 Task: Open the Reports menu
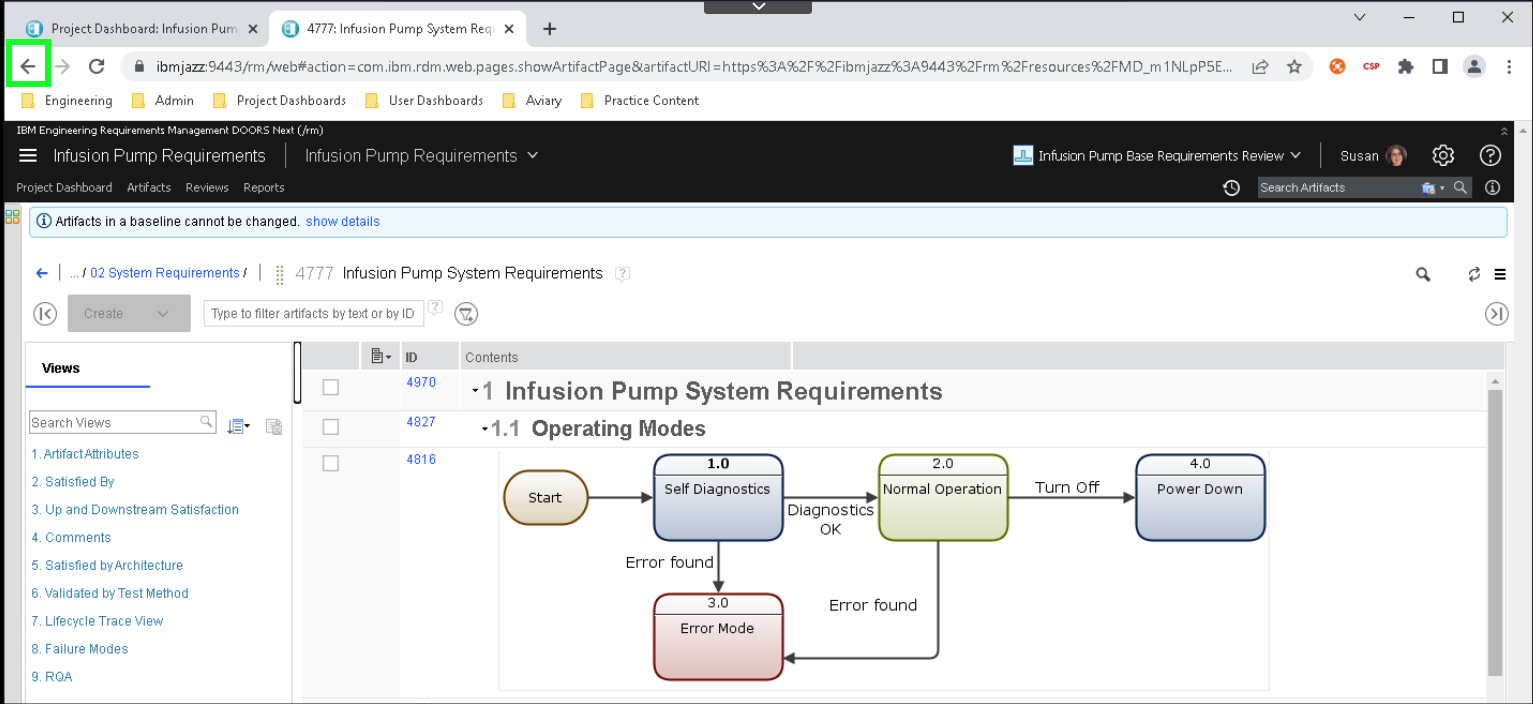click(x=263, y=188)
